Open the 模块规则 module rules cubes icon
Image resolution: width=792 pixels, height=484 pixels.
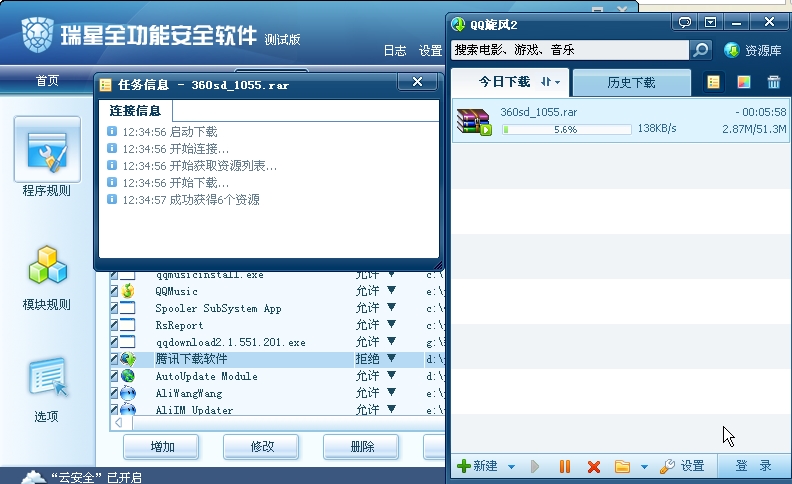coord(47,265)
